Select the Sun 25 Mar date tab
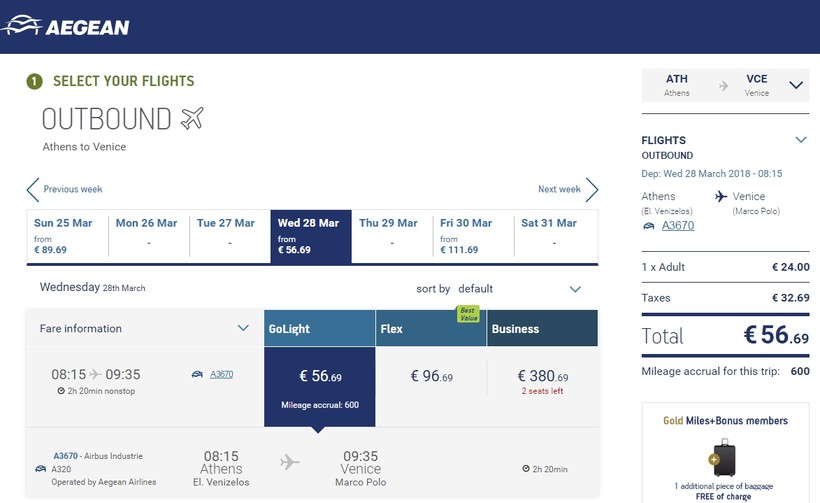The width and height of the screenshot is (820, 503). pyautogui.click(x=66, y=236)
